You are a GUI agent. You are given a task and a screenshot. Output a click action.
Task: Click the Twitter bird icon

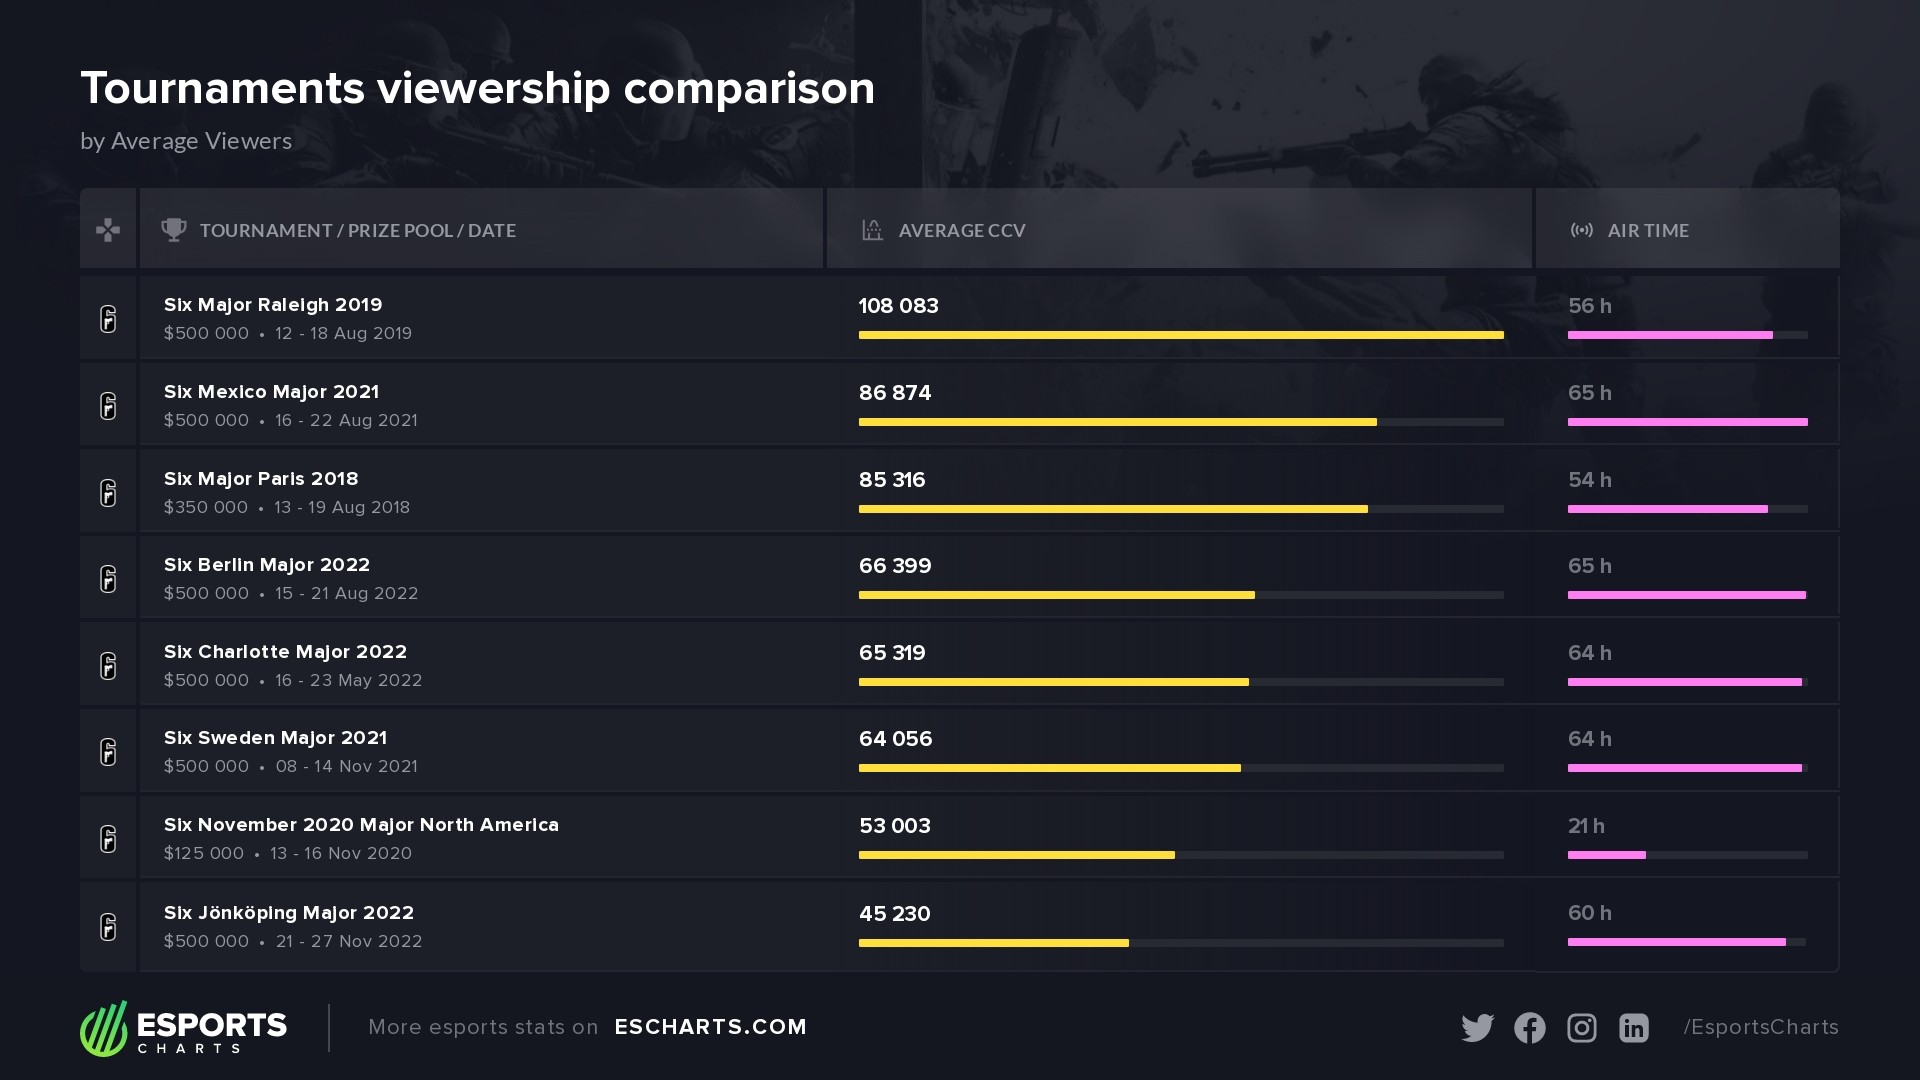coord(1477,1028)
